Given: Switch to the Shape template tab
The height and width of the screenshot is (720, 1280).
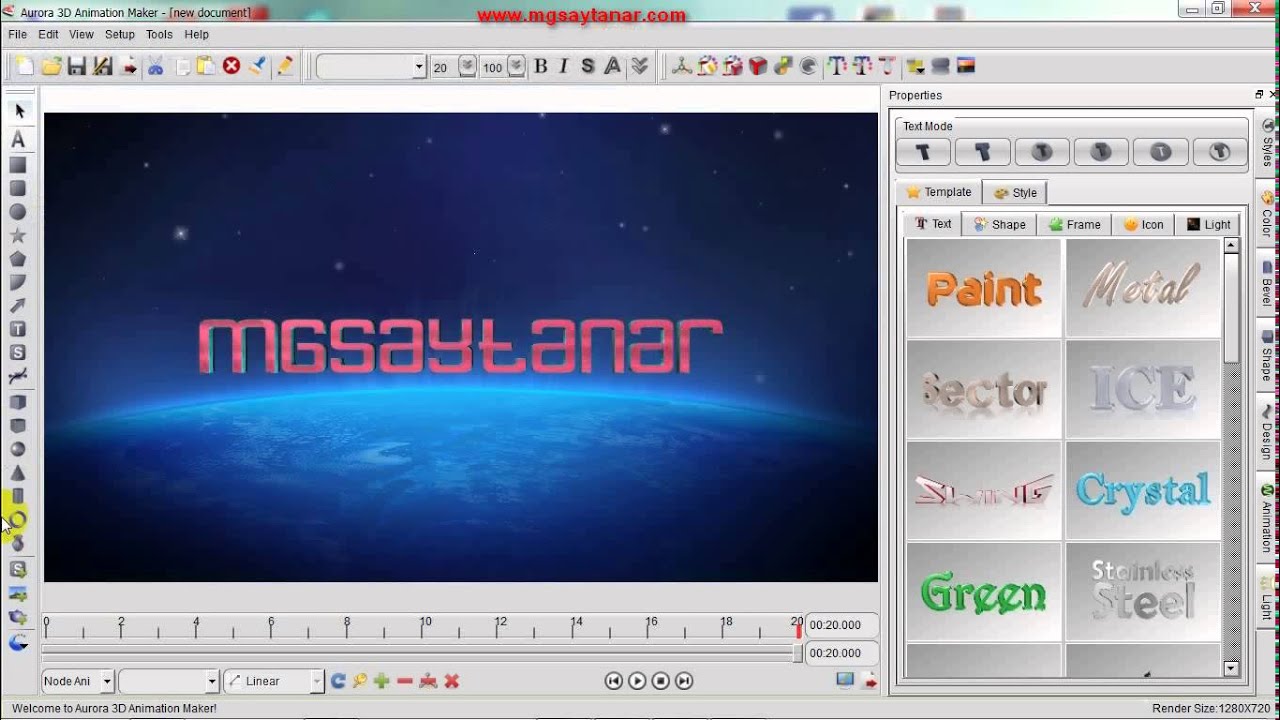Looking at the screenshot, I should [x=999, y=224].
